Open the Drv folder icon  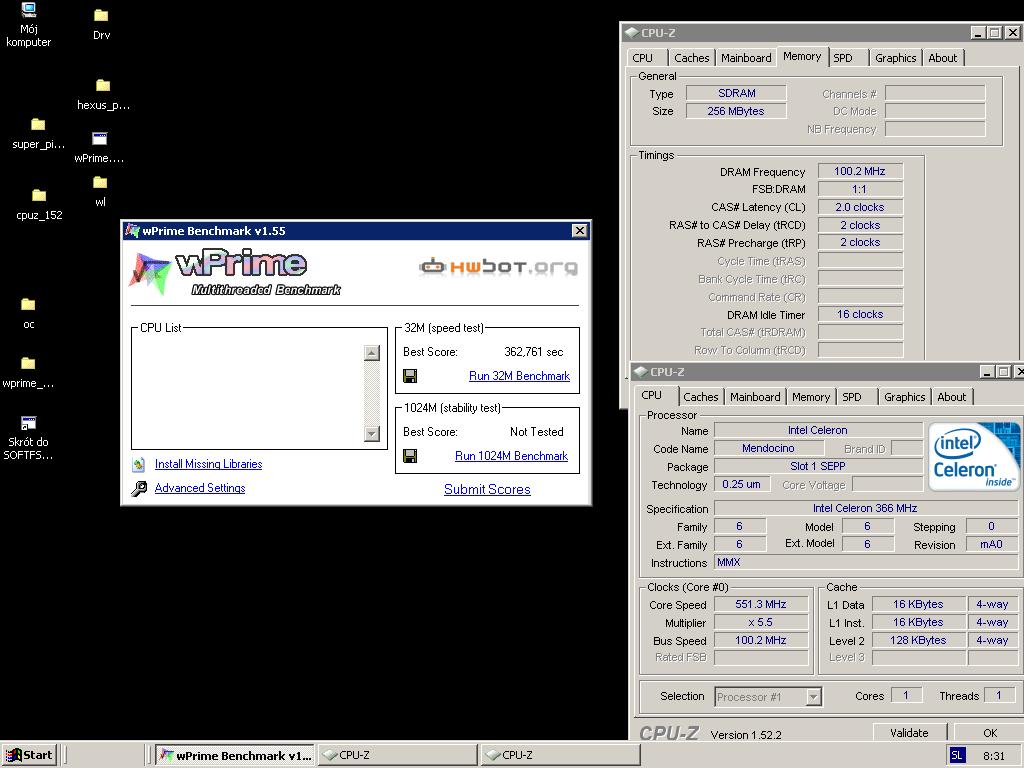[101, 15]
